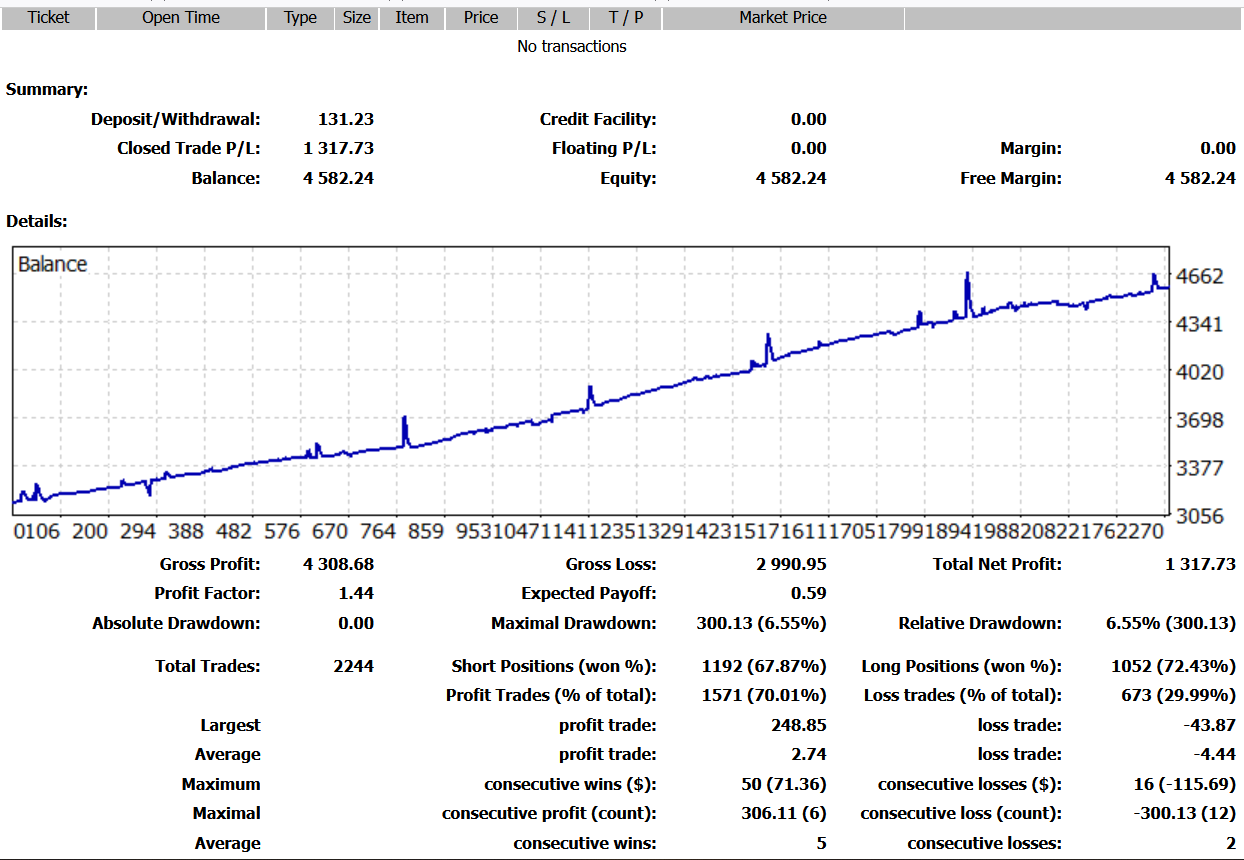The image size is (1244, 860).
Task: Click the Credit Facility label
Action: point(598,119)
